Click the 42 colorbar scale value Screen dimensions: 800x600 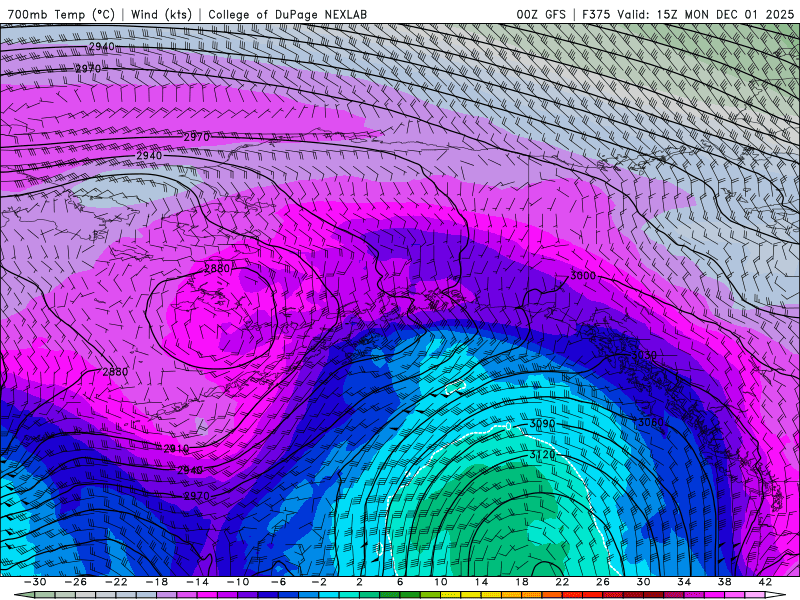pos(765,582)
